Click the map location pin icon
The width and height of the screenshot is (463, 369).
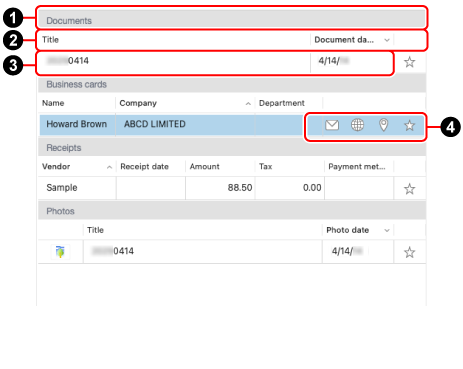(384, 125)
